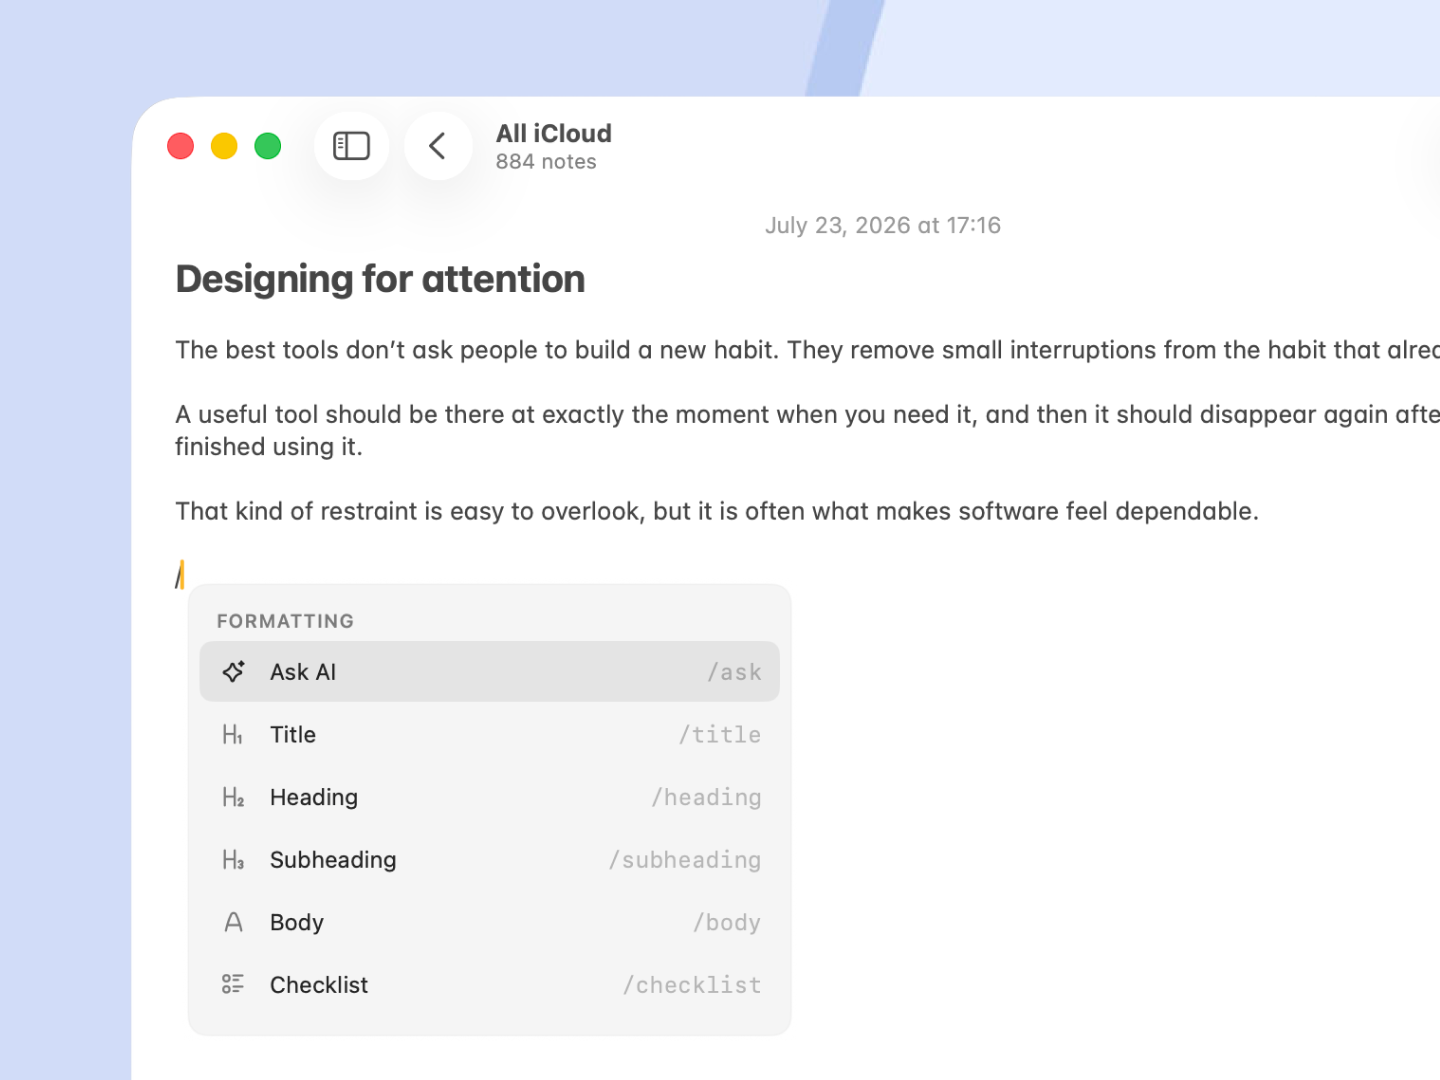Screen dimensions: 1440x1080
Task: Click paragraph starting That kind of restraint
Action: pos(717,512)
